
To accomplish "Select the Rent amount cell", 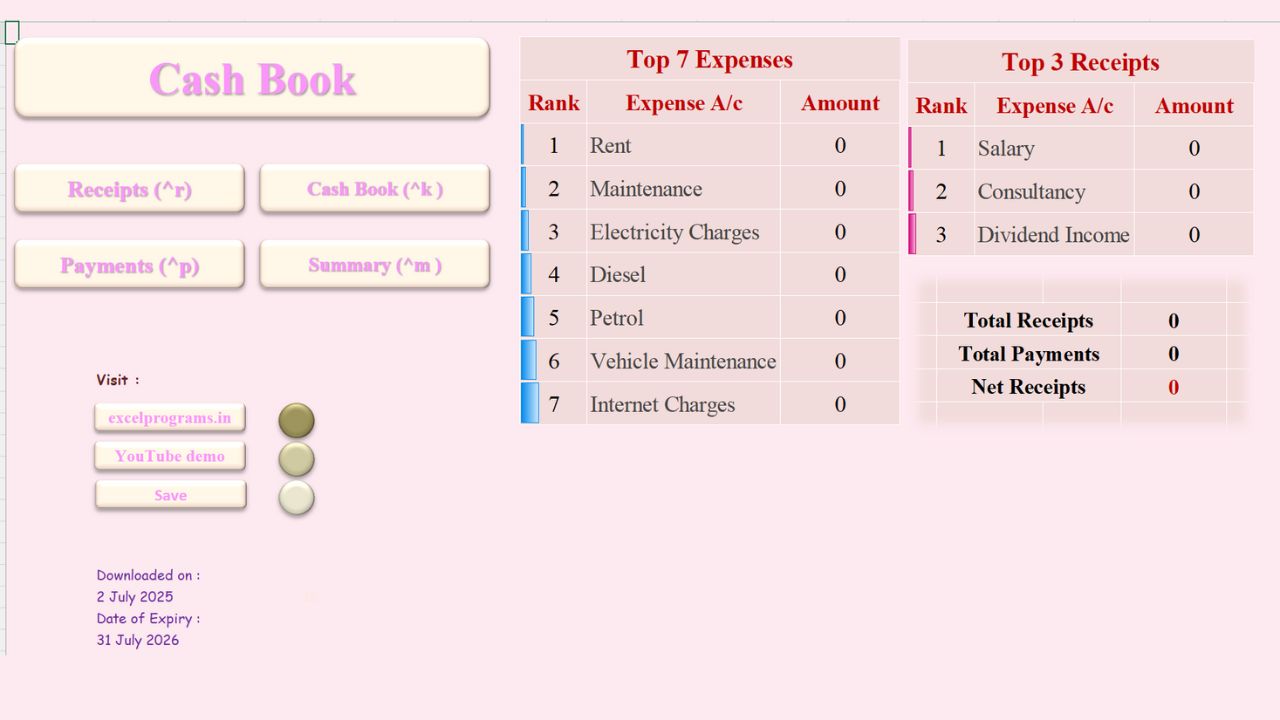I will point(840,145).
